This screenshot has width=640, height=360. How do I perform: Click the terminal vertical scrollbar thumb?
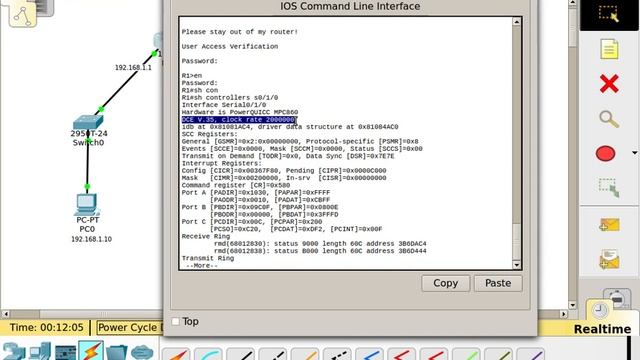pos(516,242)
